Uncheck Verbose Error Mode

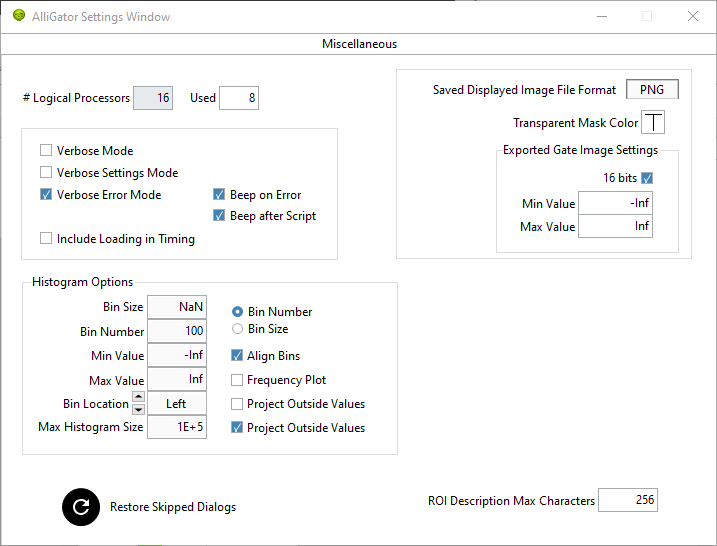point(46,194)
